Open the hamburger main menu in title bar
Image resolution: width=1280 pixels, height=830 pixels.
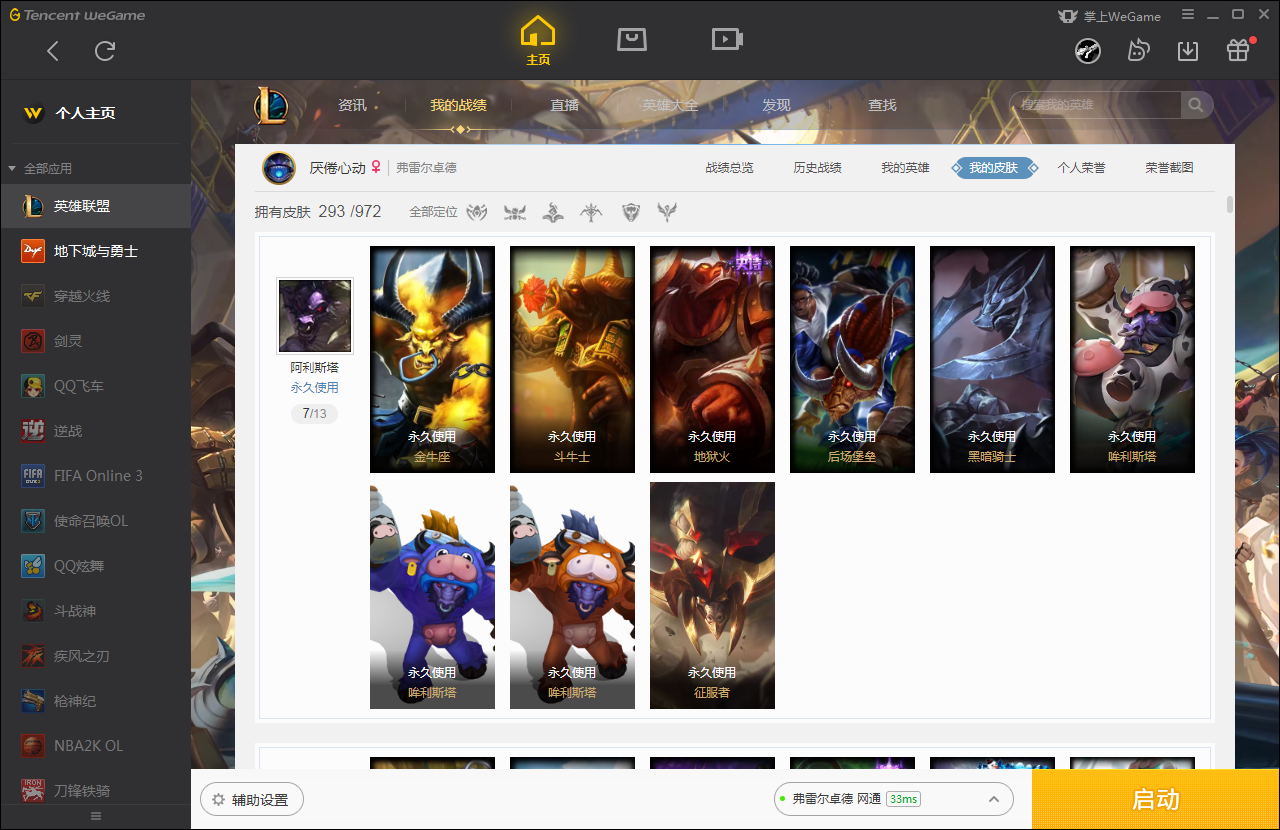point(1188,15)
